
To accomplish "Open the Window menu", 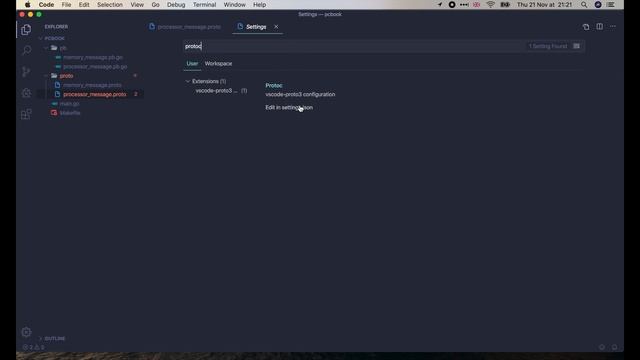I will tap(234, 5).
